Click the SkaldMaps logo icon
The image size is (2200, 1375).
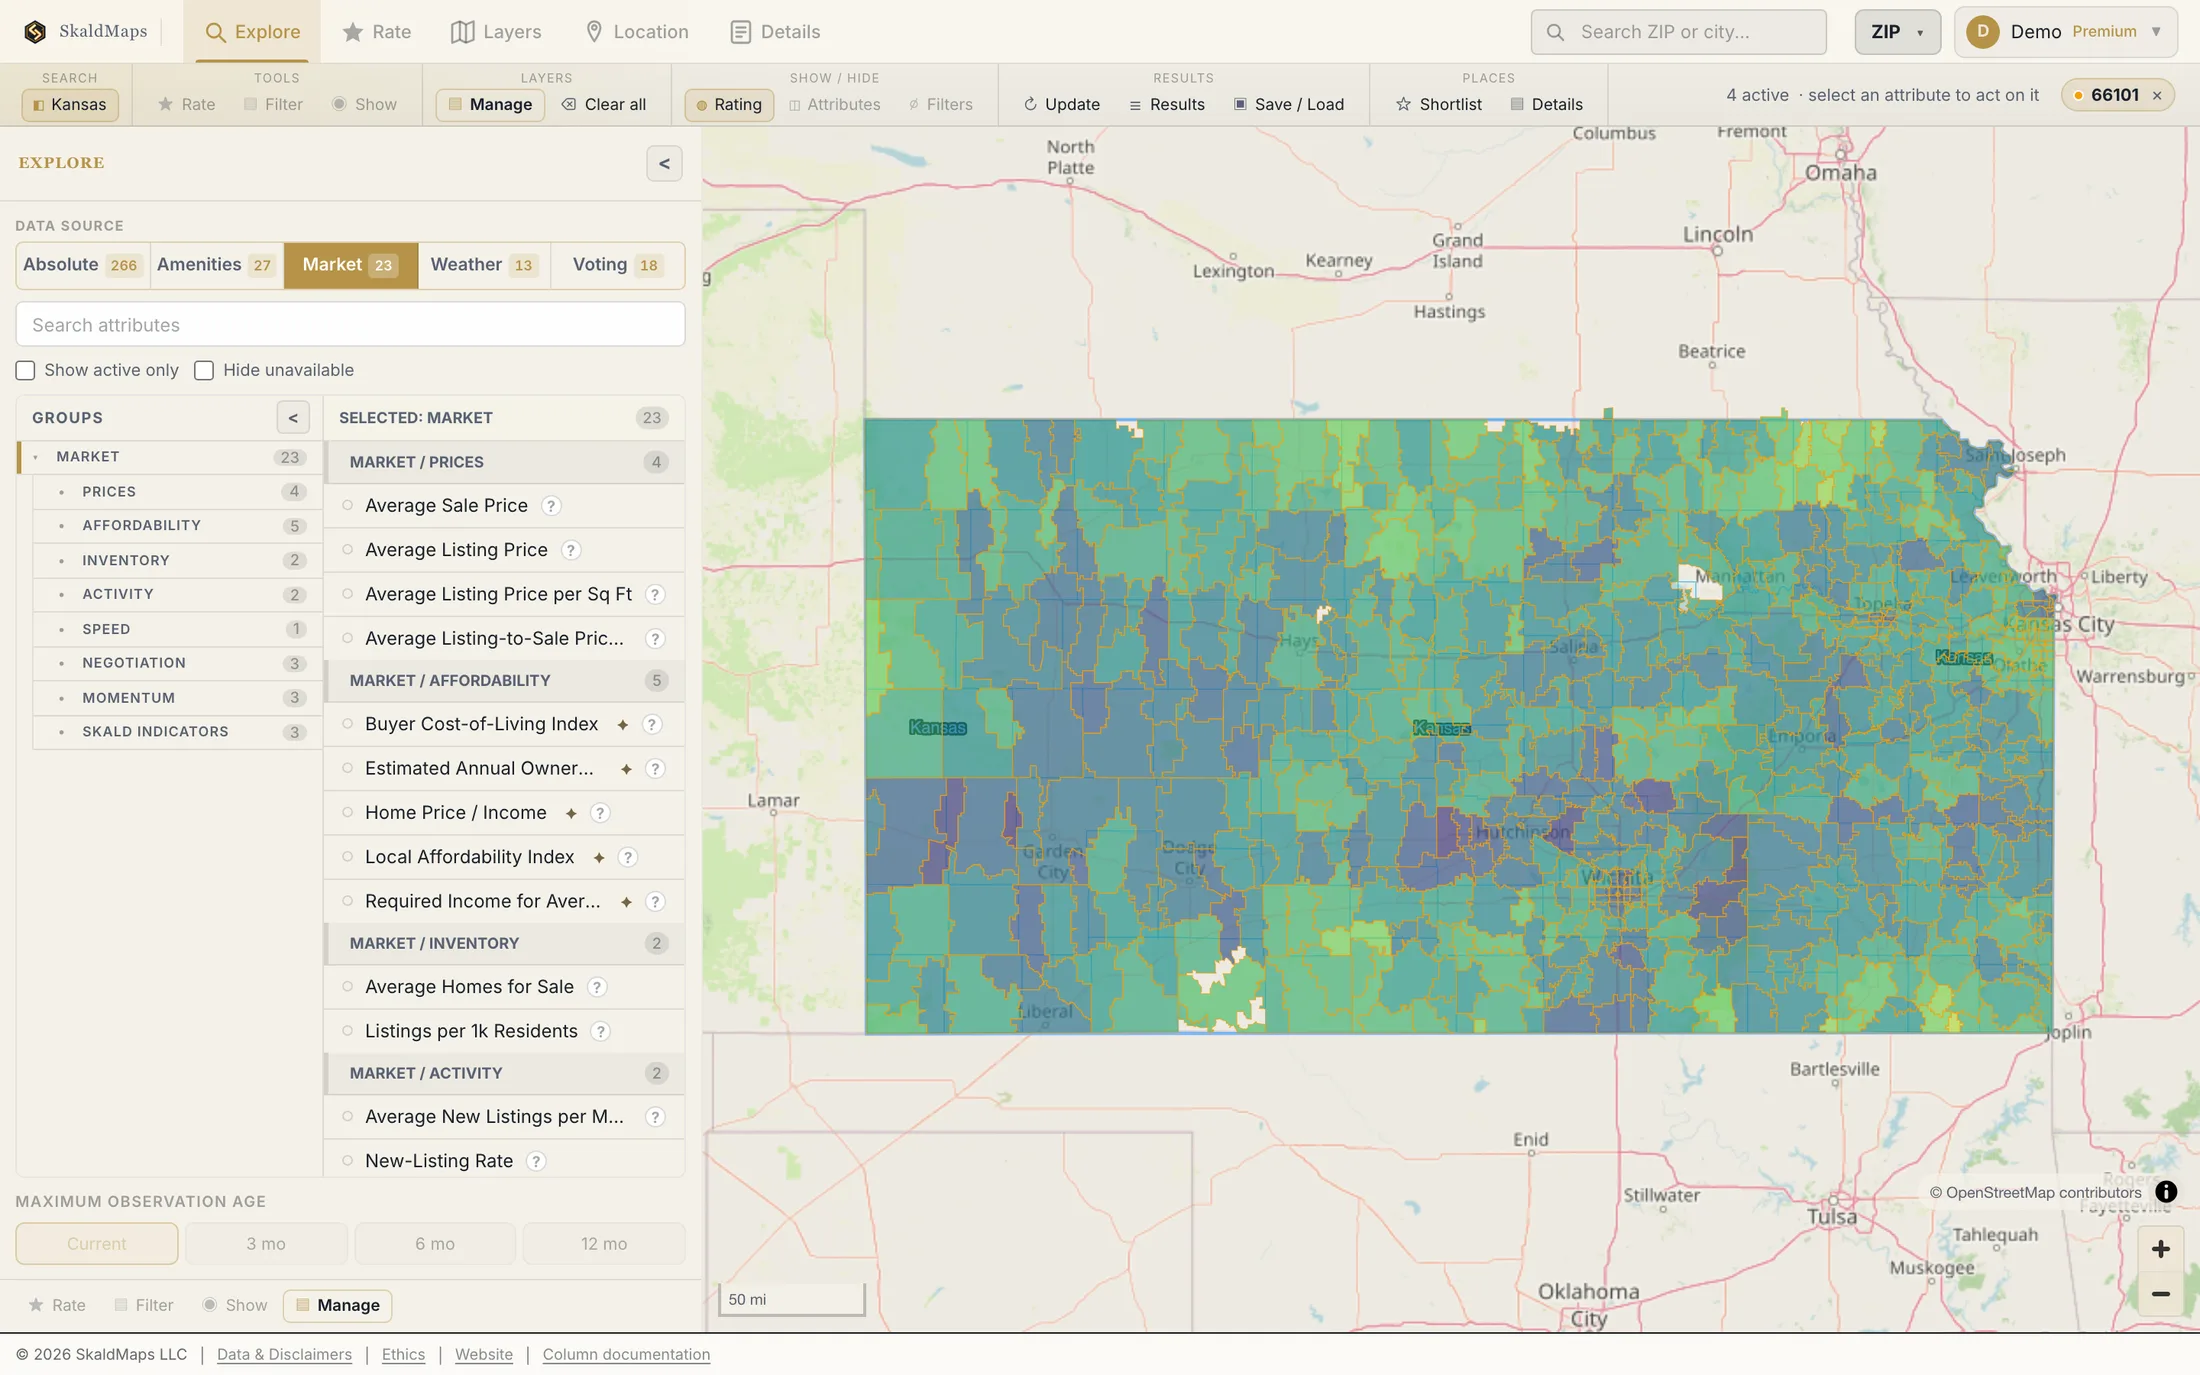tap(35, 32)
